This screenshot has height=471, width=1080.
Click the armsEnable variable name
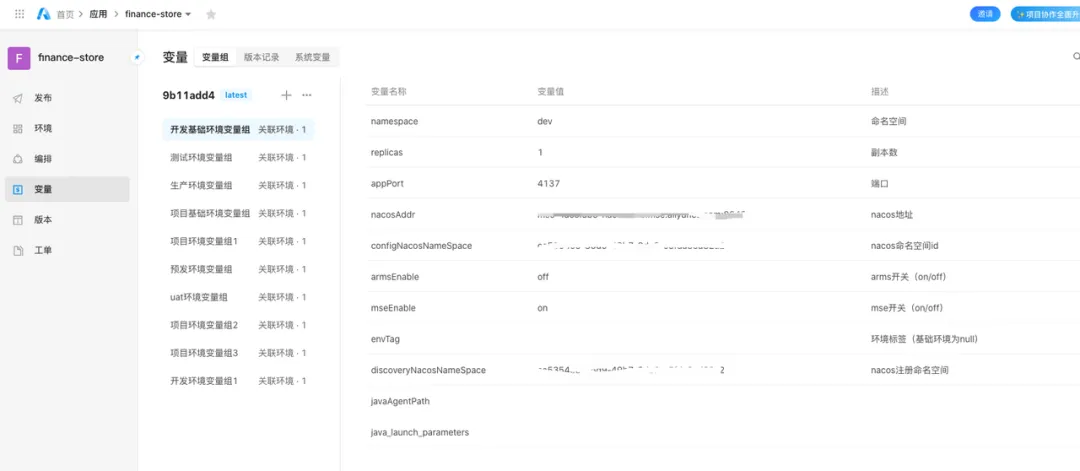[x=395, y=277]
